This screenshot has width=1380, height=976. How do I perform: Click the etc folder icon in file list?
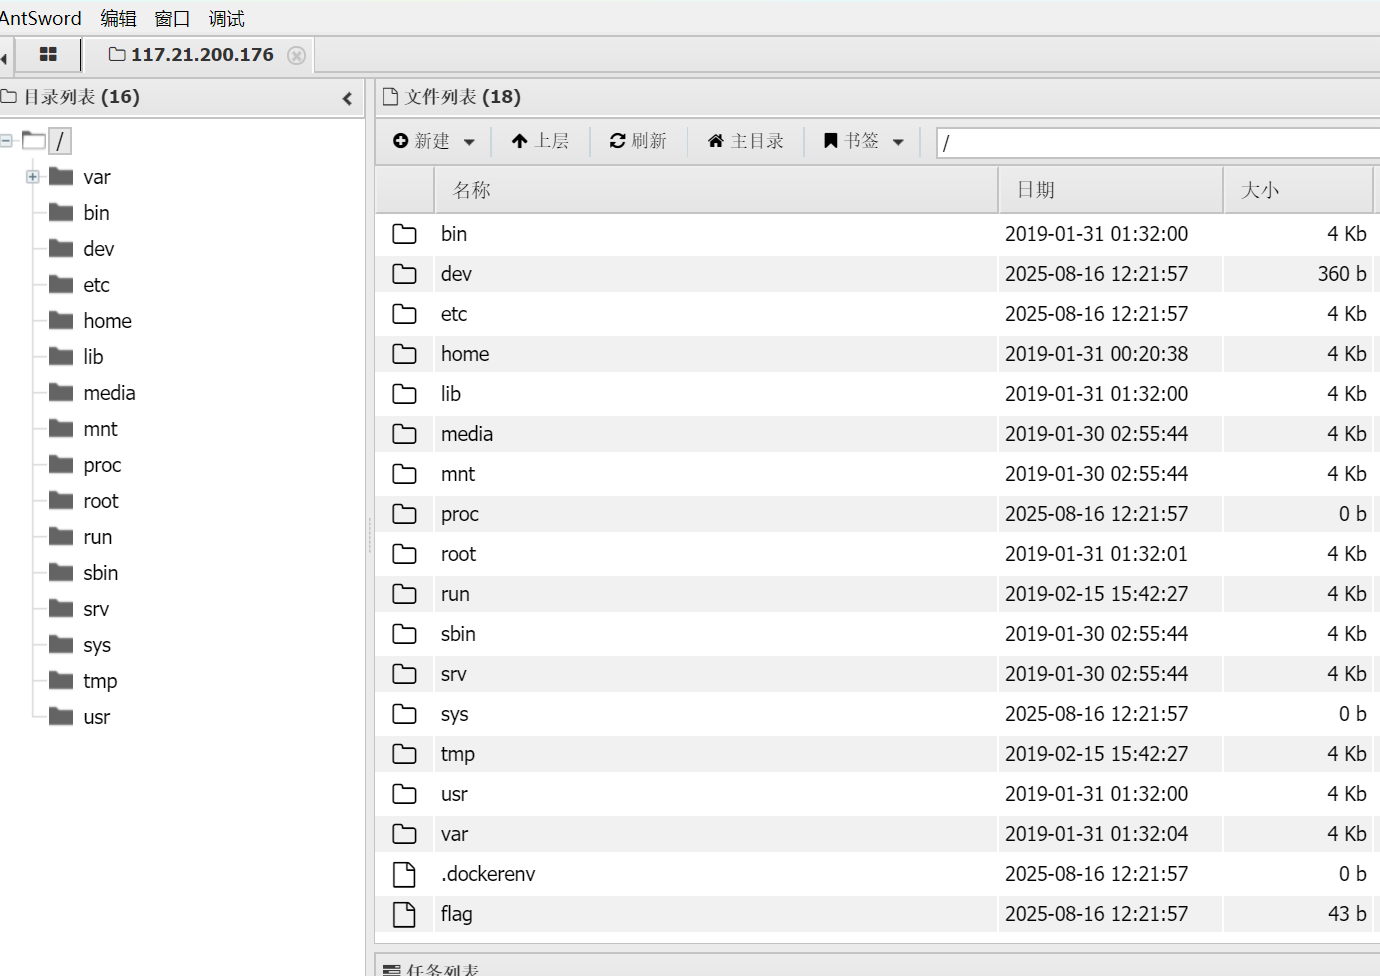404,314
